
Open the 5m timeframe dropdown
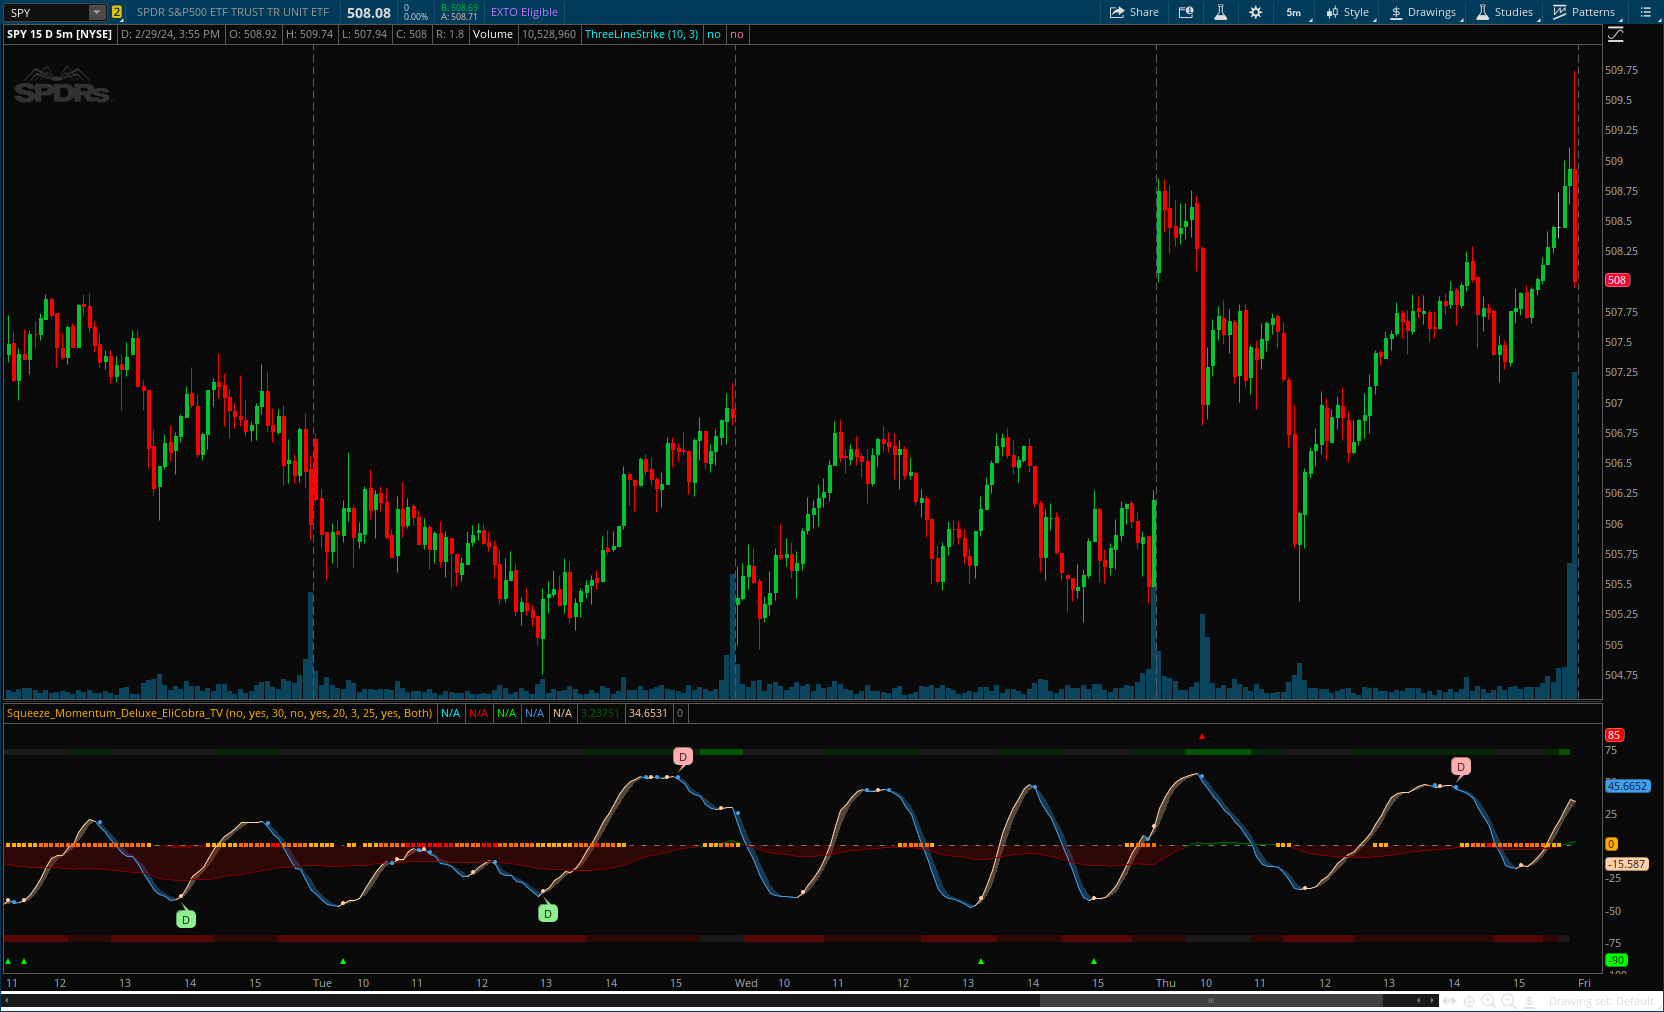(x=1296, y=12)
